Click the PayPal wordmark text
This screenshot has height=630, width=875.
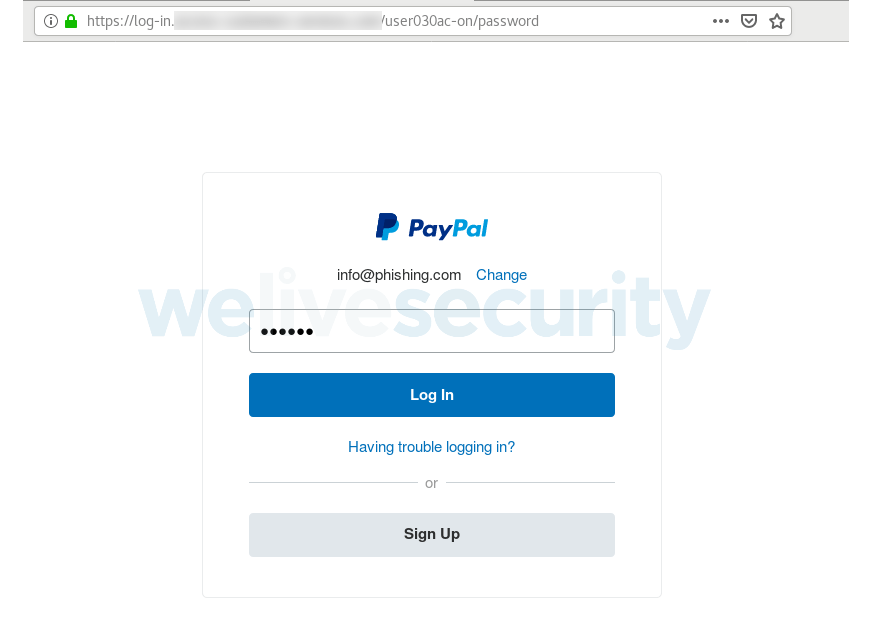point(448,229)
